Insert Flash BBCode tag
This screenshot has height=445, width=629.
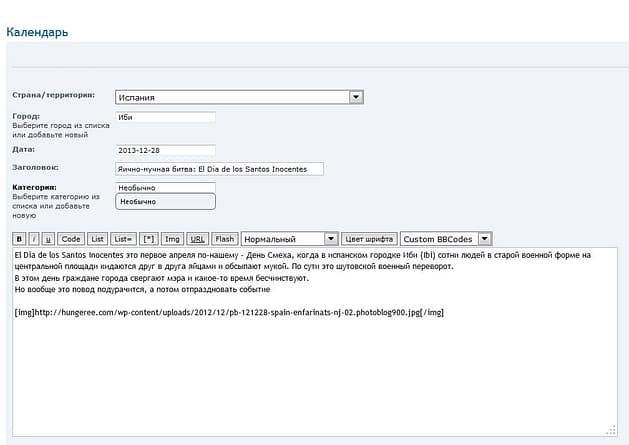click(x=225, y=239)
